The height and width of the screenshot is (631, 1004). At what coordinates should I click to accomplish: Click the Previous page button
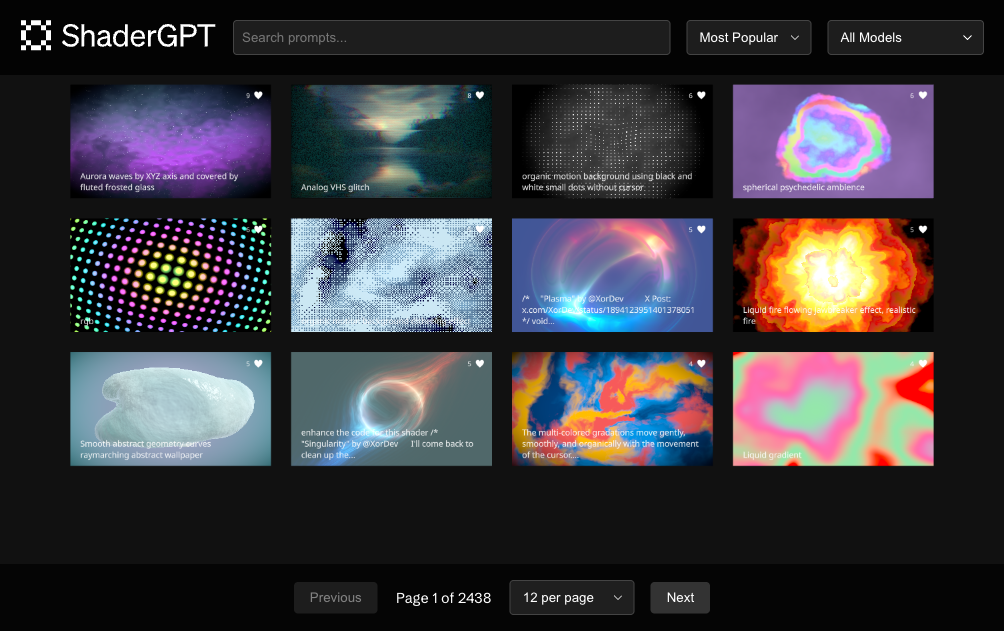[x=335, y=597]
